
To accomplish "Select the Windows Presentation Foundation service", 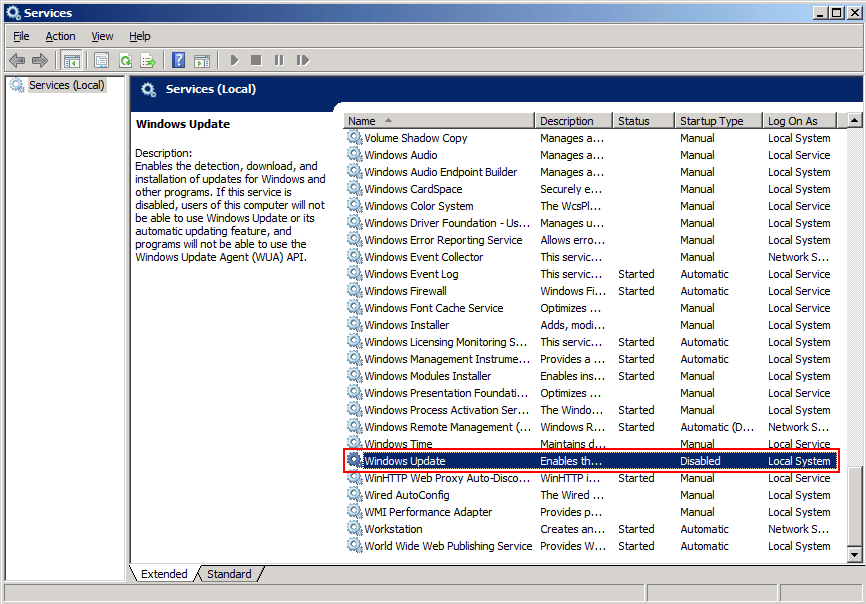I will [446, 393].
